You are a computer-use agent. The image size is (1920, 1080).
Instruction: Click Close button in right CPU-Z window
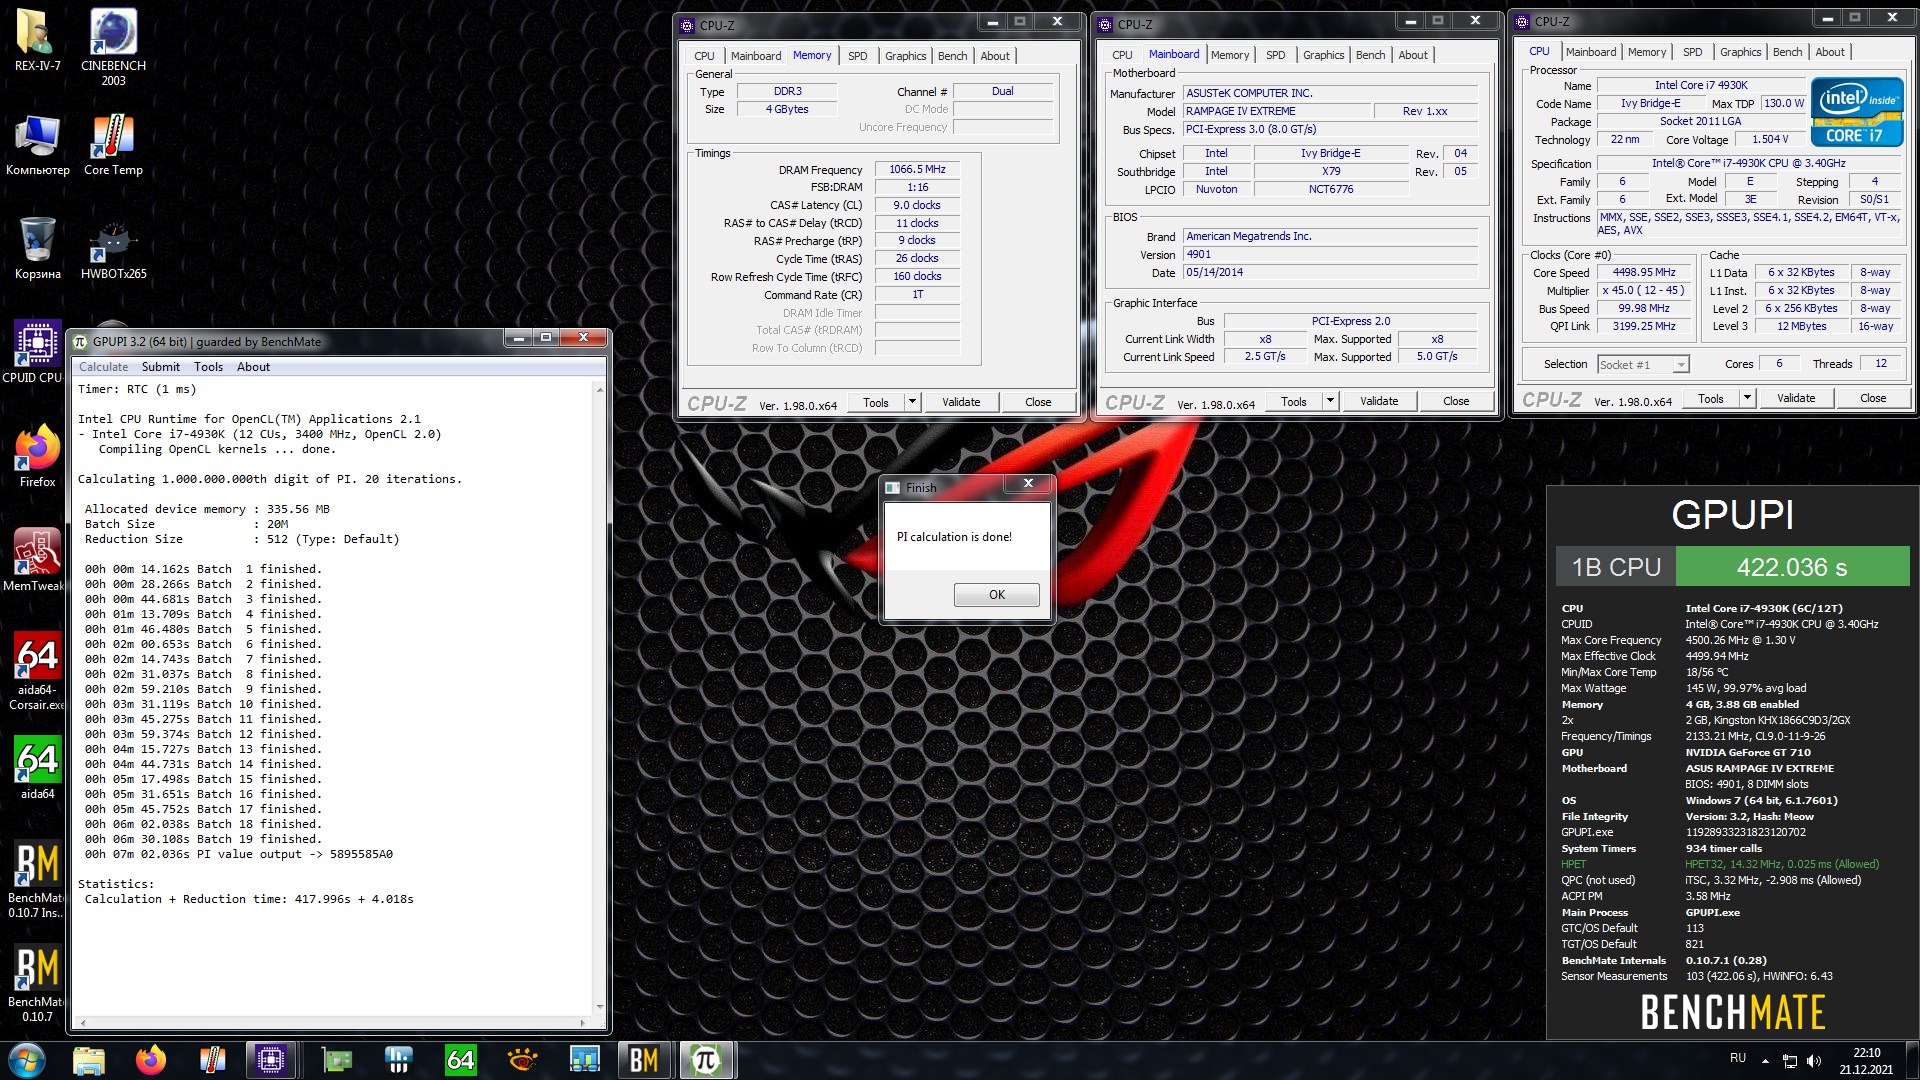(x=1873, y=398)
